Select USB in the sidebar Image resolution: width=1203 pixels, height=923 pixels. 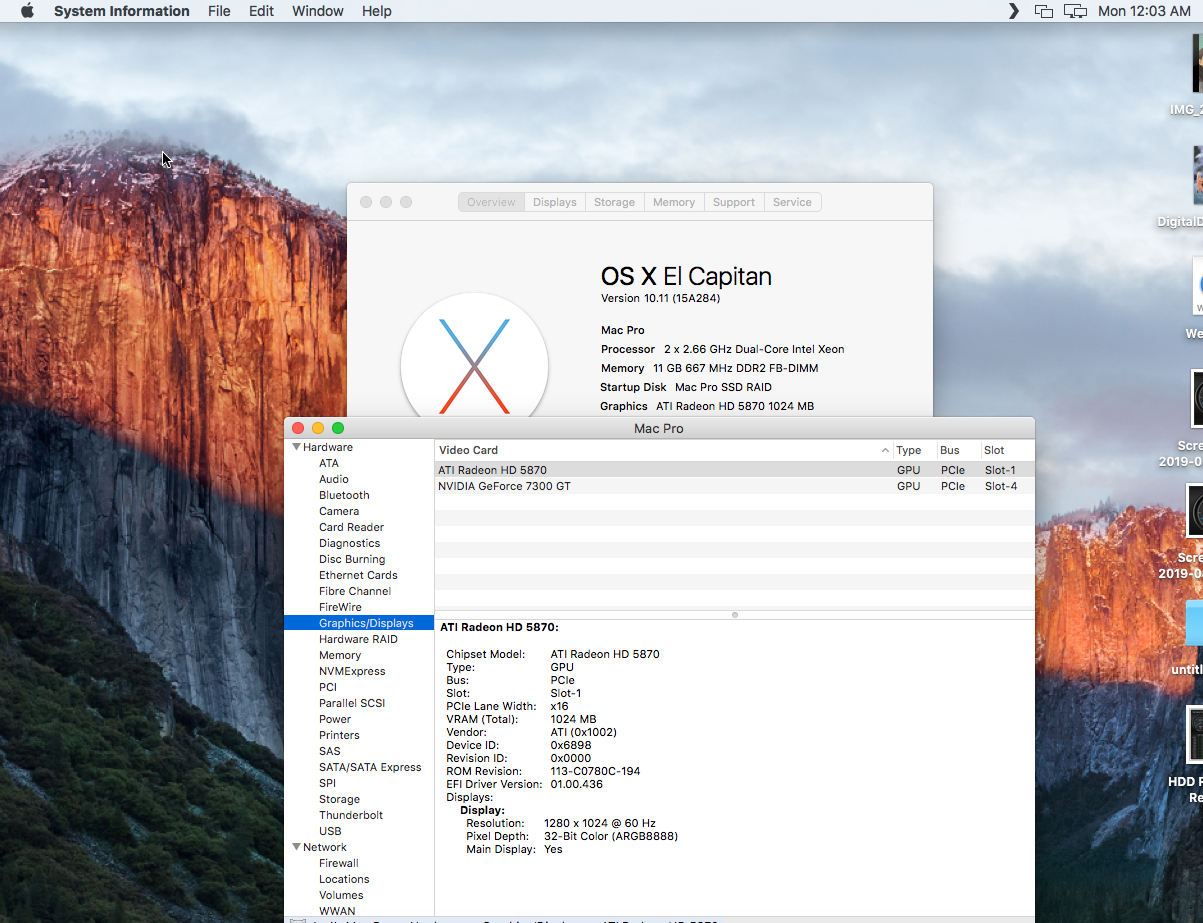click(330, 831)
